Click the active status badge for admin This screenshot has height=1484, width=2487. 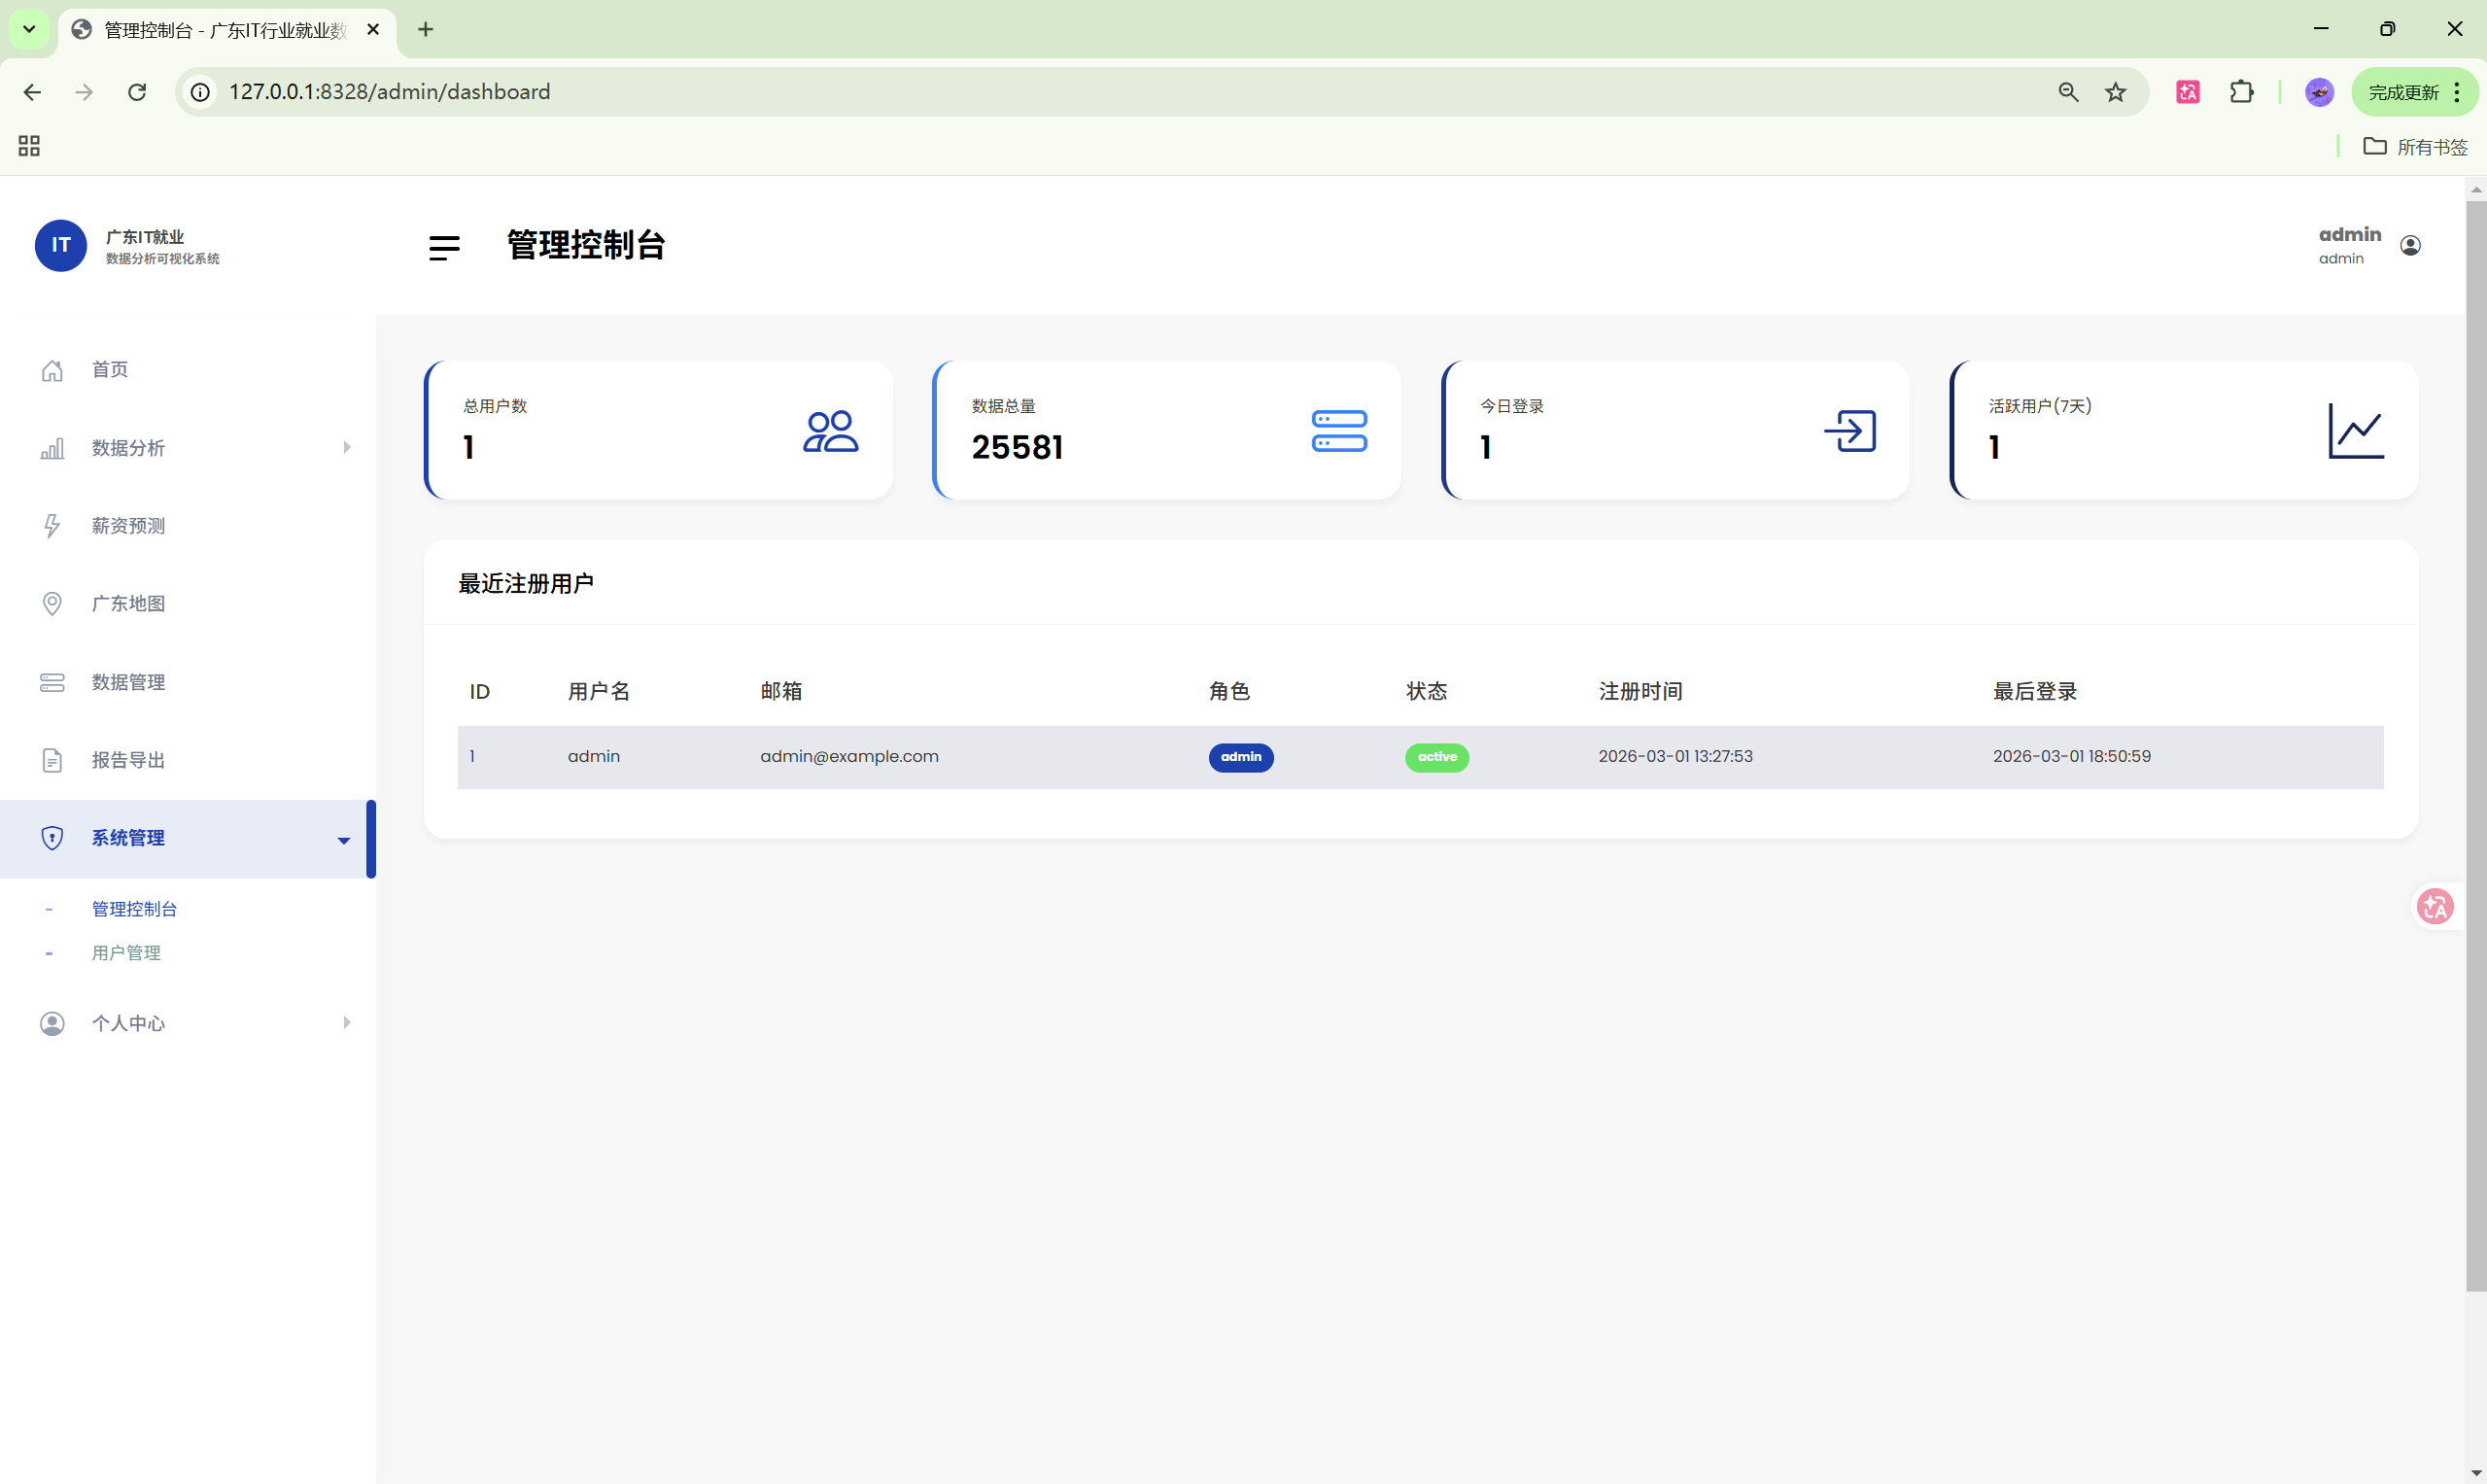point(1437,757)
